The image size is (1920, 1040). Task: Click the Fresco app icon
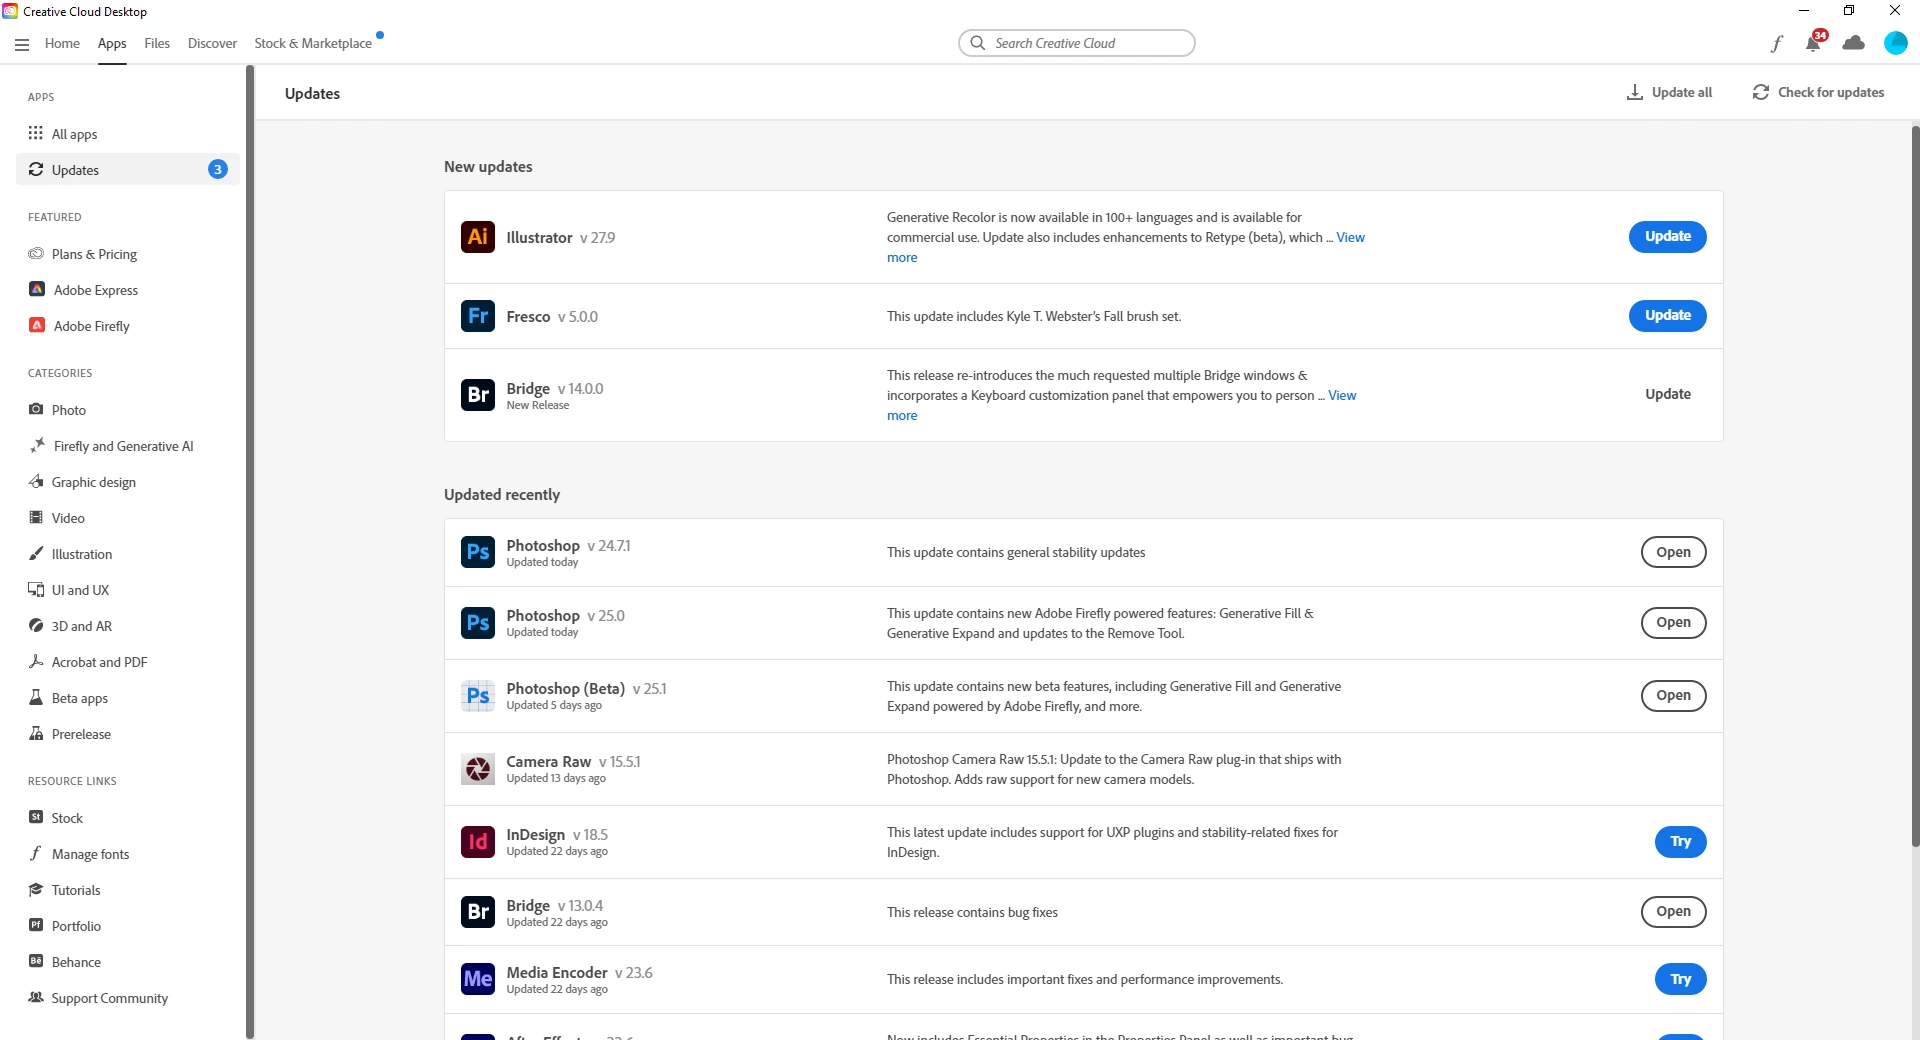coord(478,316)
